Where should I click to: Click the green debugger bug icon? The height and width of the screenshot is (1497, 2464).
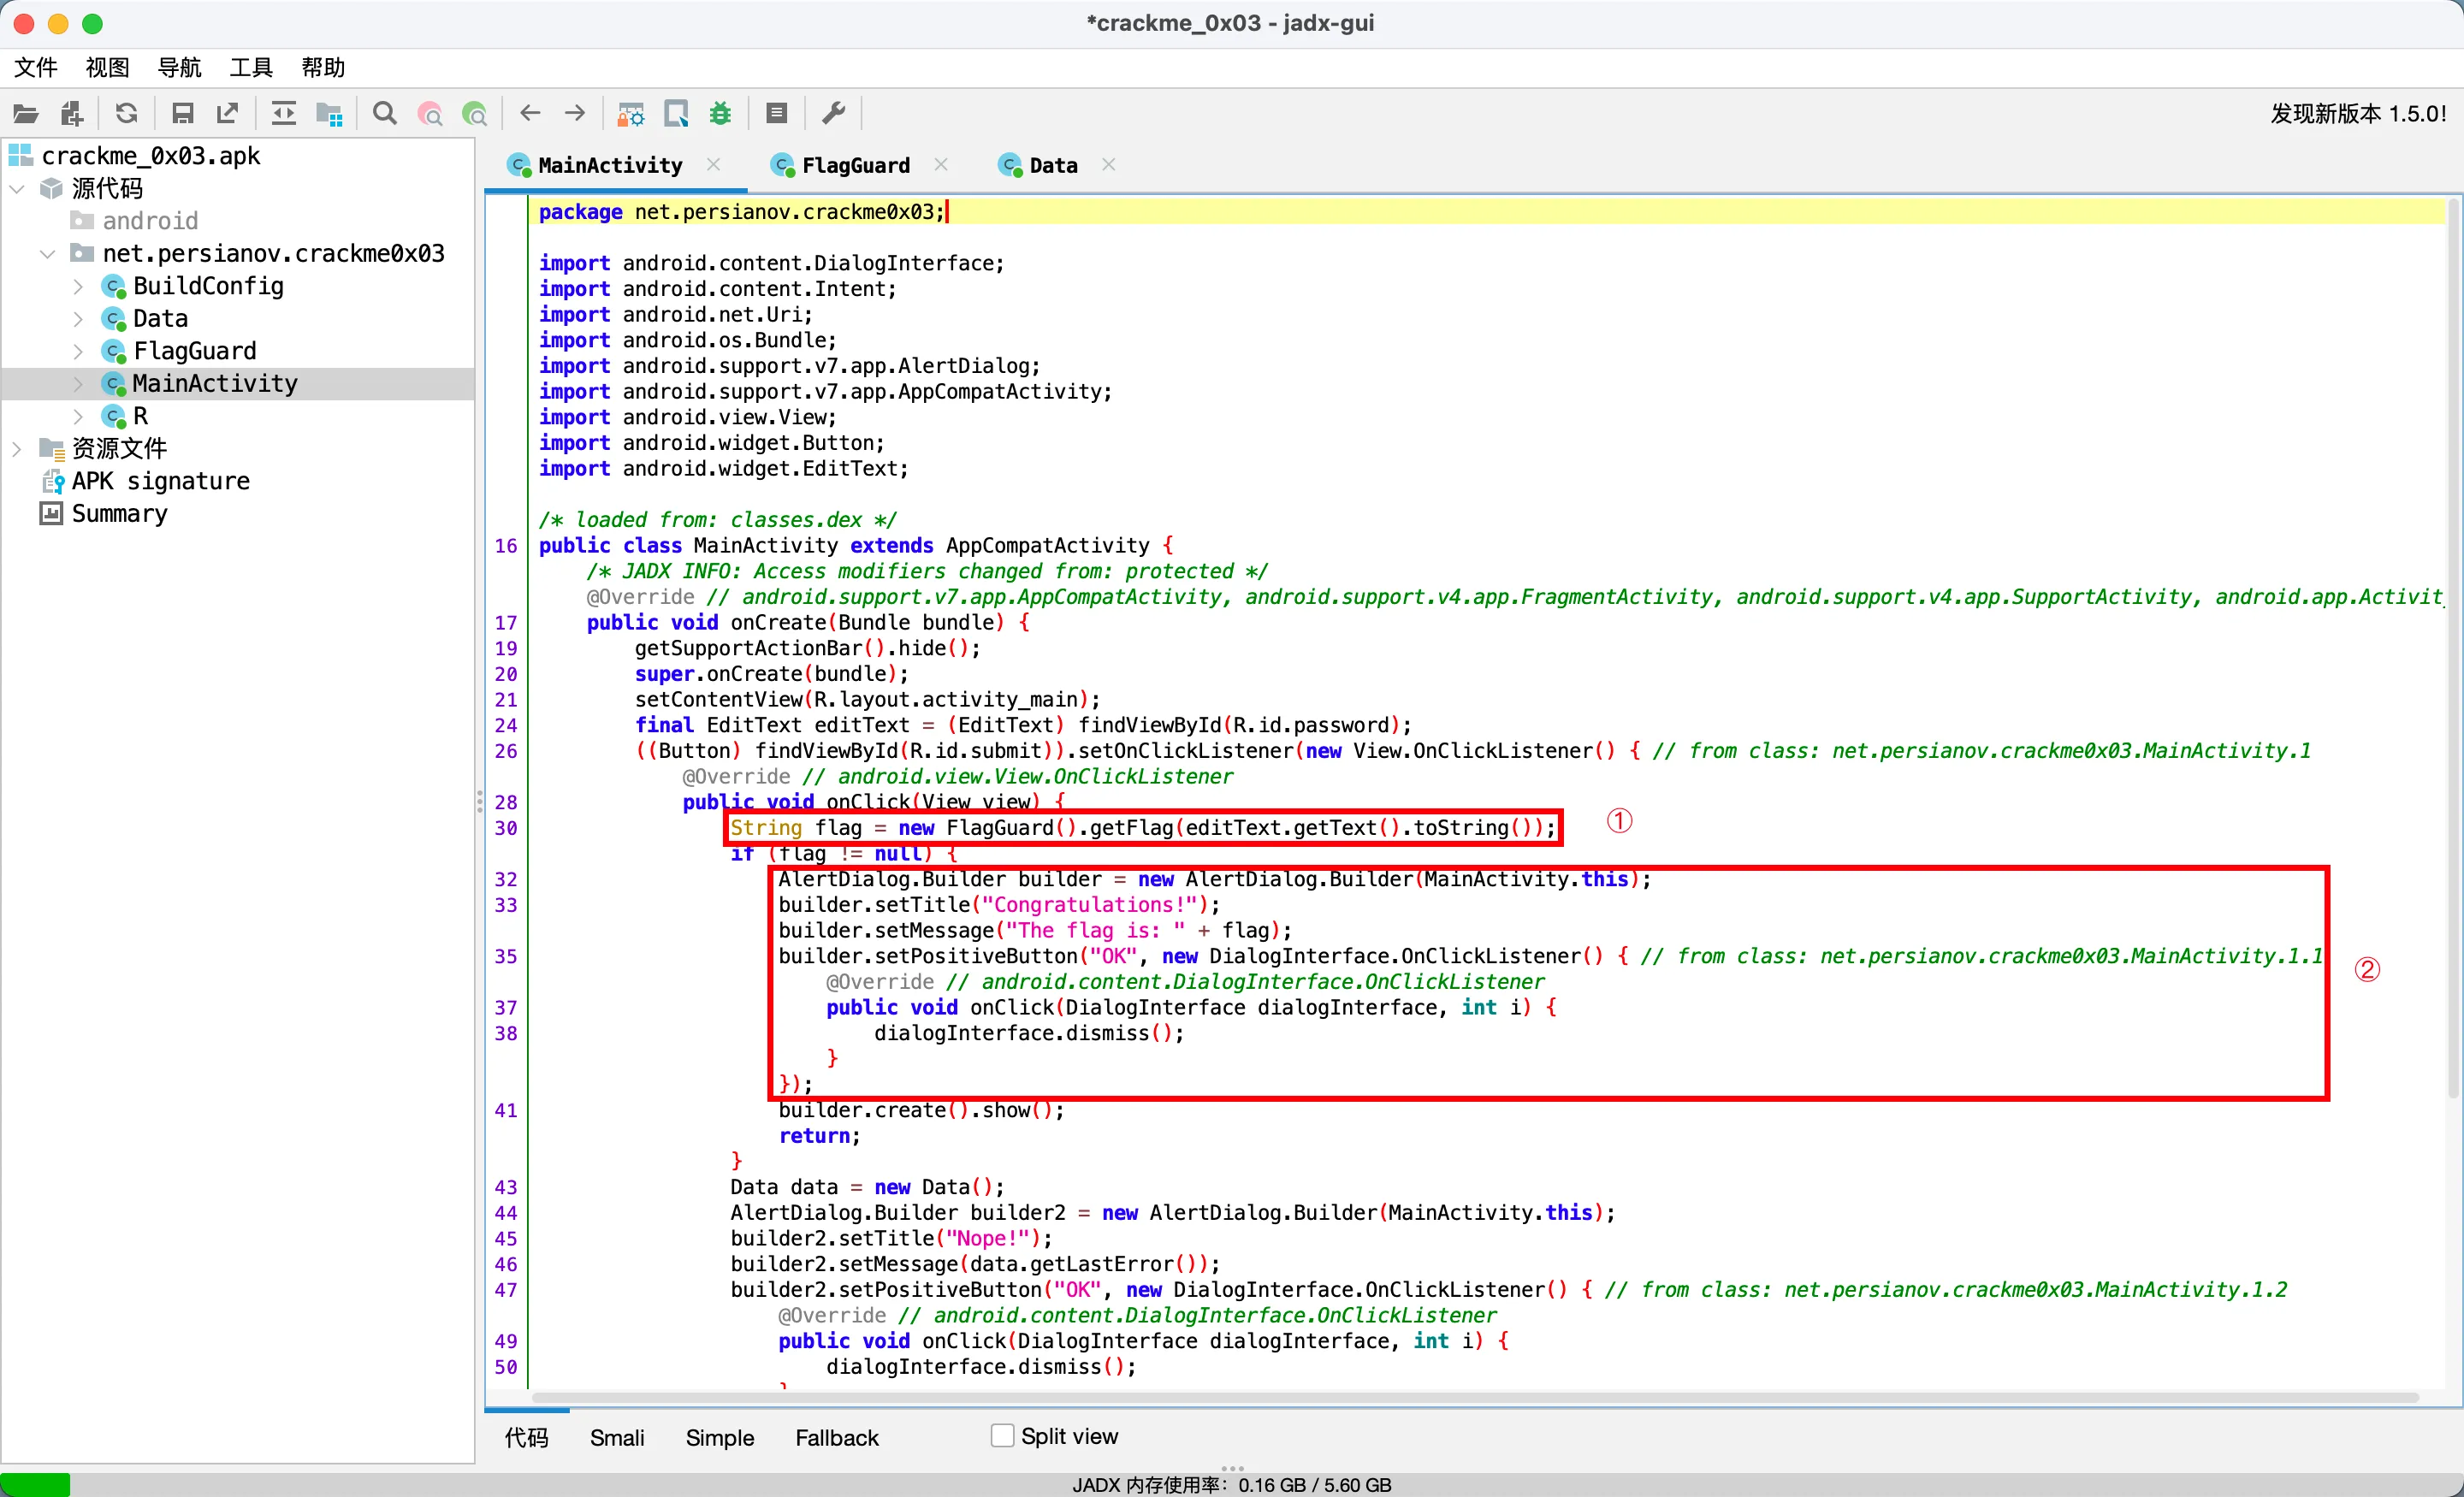tap(720, 114)
